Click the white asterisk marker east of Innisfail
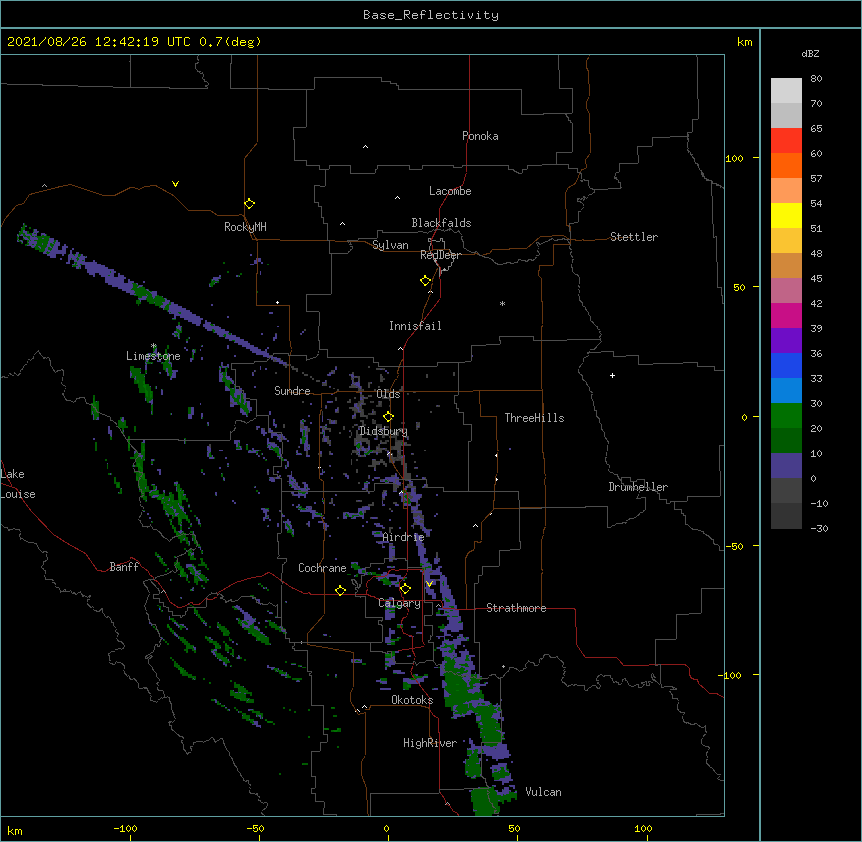The width and height of the screenshot is (862, 842). coord(502,303)
